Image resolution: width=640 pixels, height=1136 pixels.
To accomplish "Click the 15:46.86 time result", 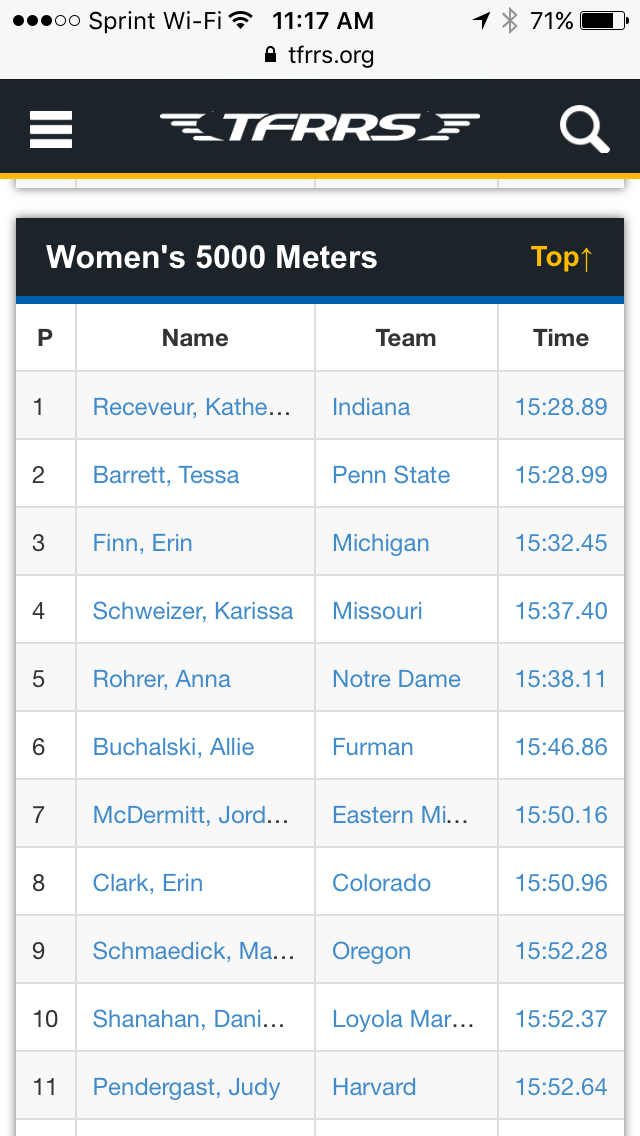I will (561, 747).
